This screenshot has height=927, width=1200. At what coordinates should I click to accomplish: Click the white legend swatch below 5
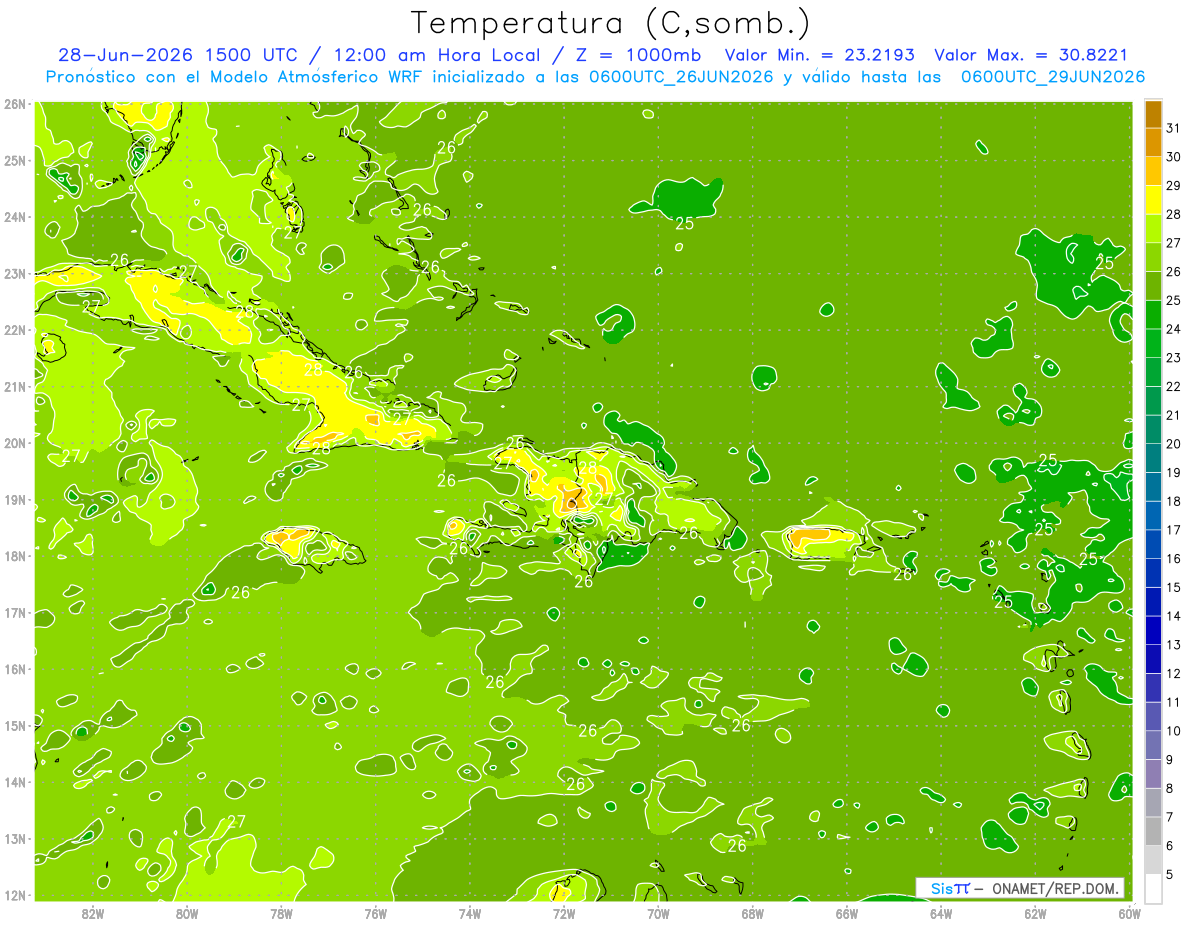click(1153, 888)
